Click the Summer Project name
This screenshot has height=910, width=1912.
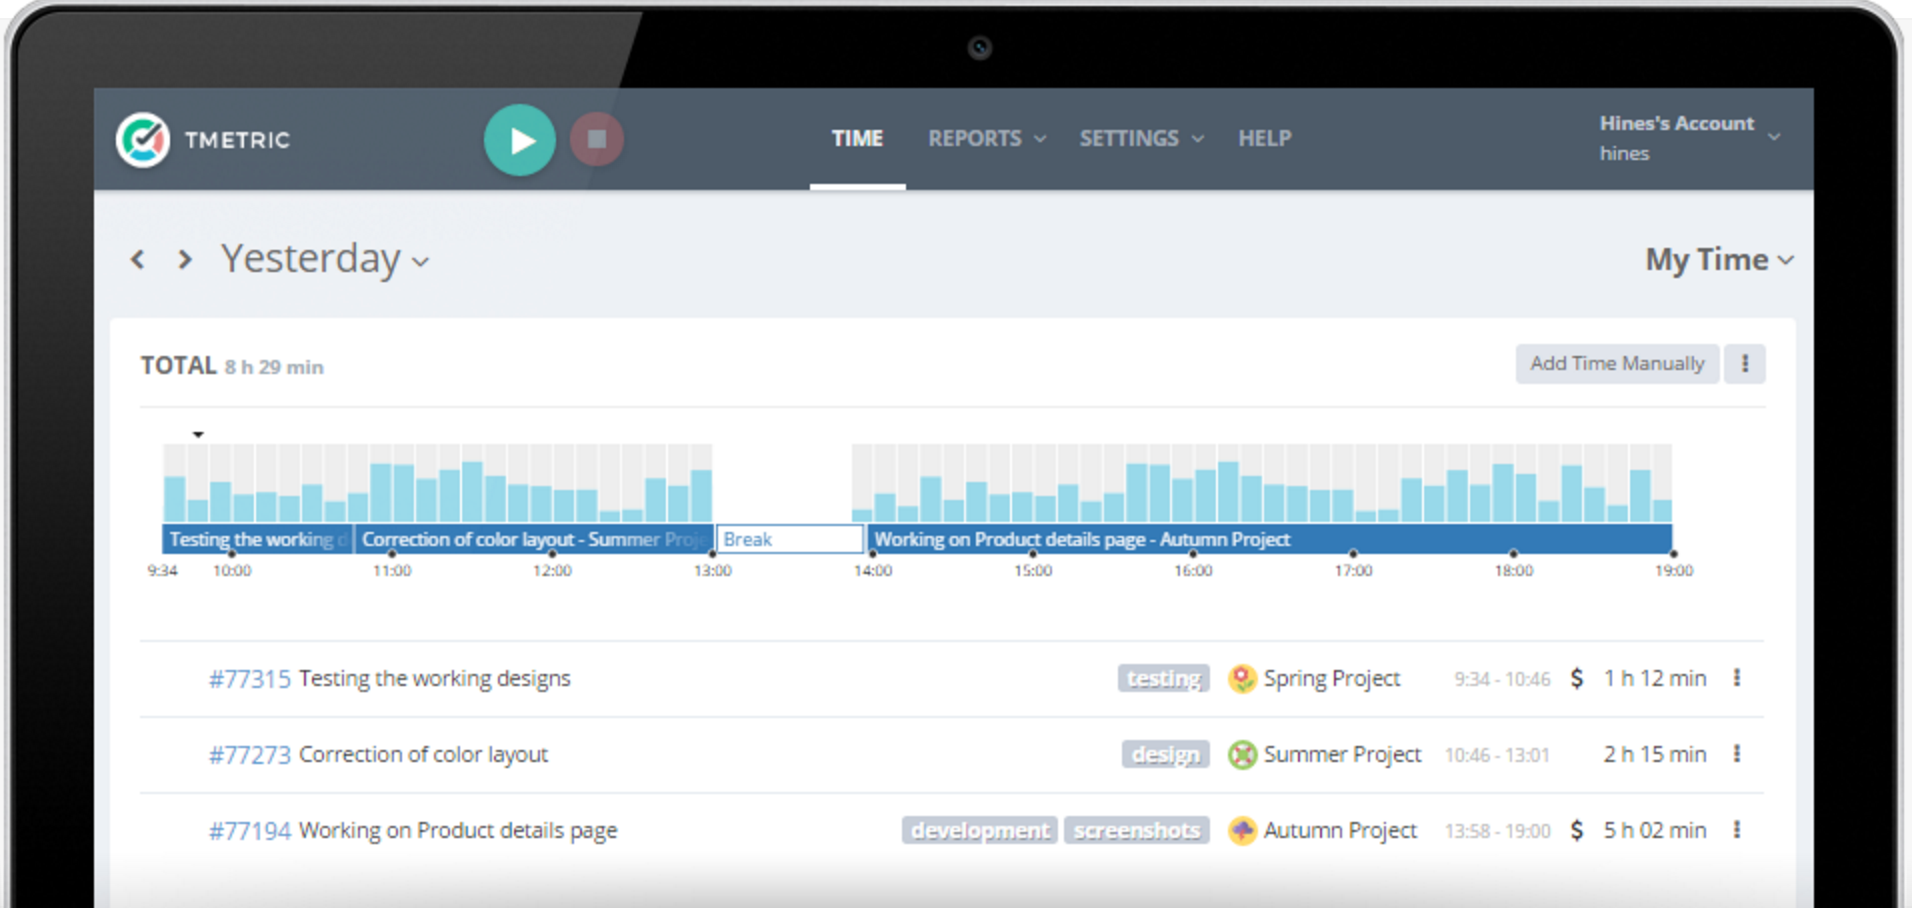[1342, 754]
